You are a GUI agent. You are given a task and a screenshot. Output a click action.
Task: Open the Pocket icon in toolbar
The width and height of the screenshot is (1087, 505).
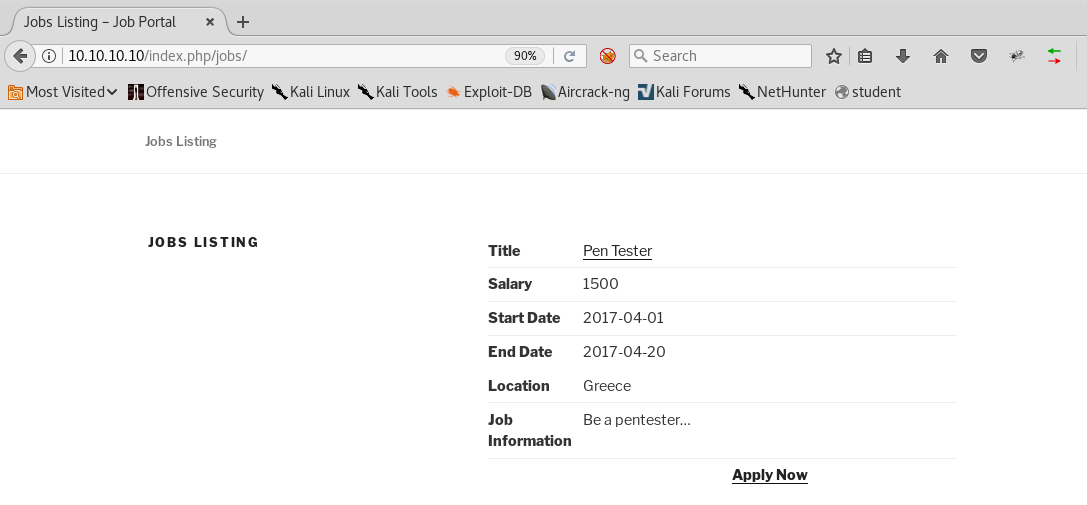tap(979, 56)
